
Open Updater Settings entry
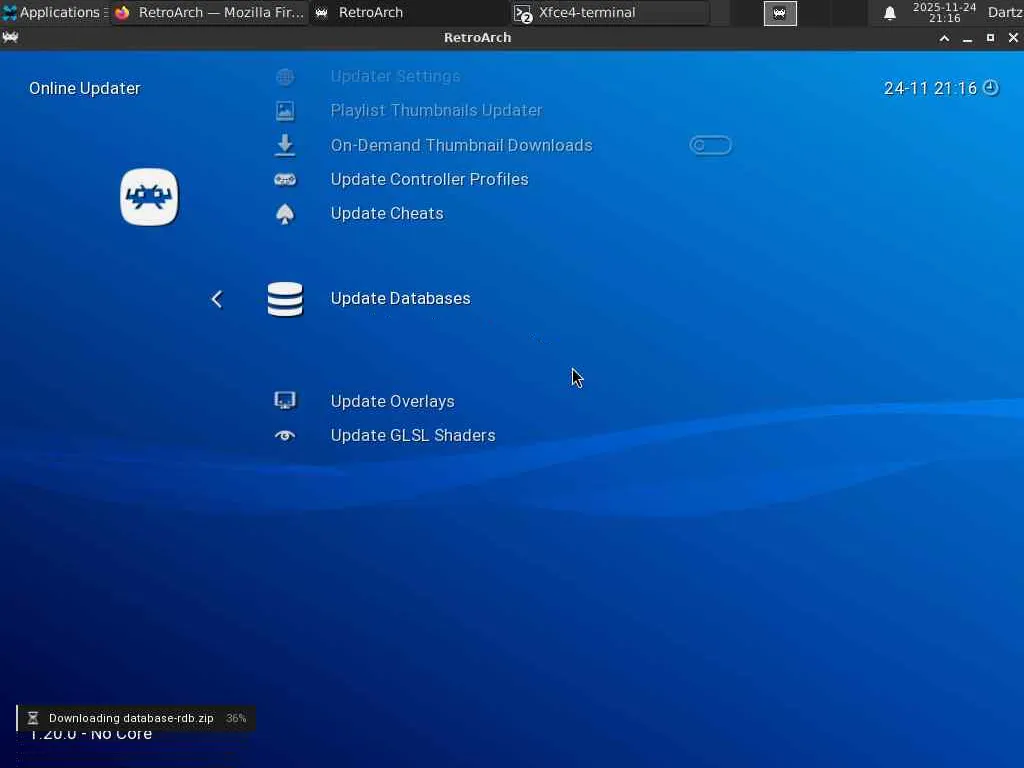(395, 76)
